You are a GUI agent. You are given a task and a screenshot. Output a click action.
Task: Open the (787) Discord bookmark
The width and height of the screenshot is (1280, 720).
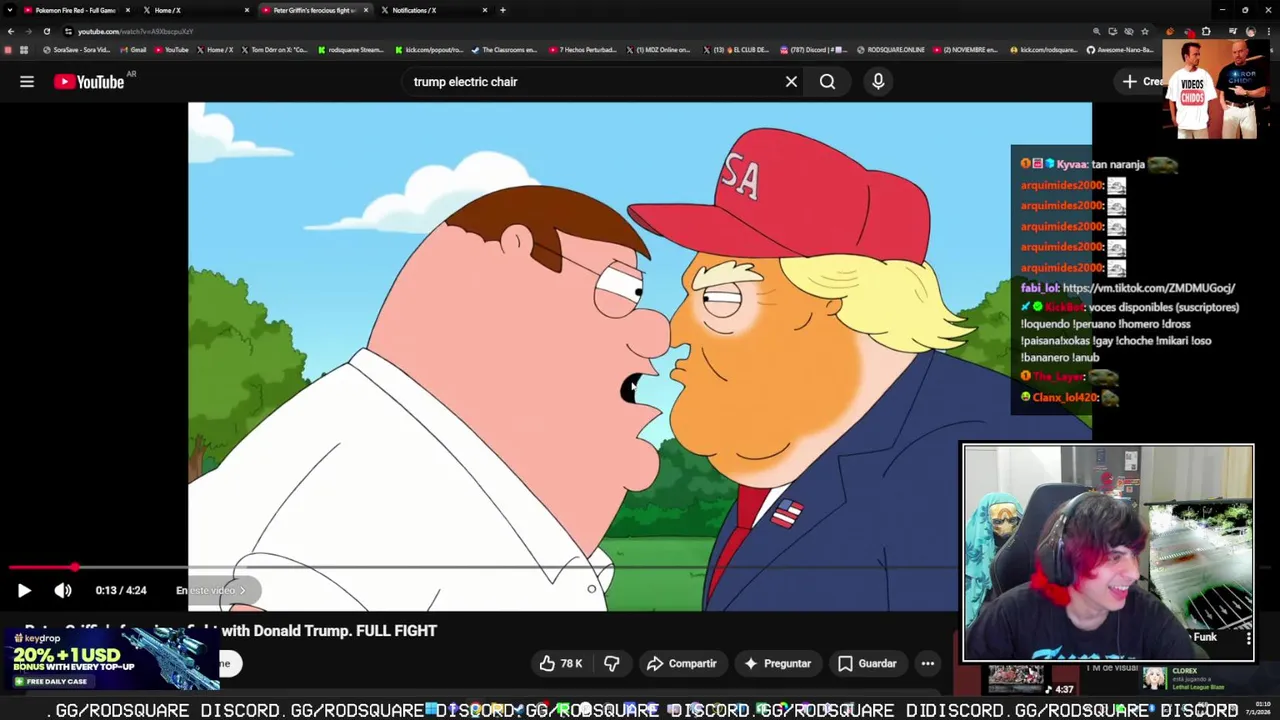[814, 50]
